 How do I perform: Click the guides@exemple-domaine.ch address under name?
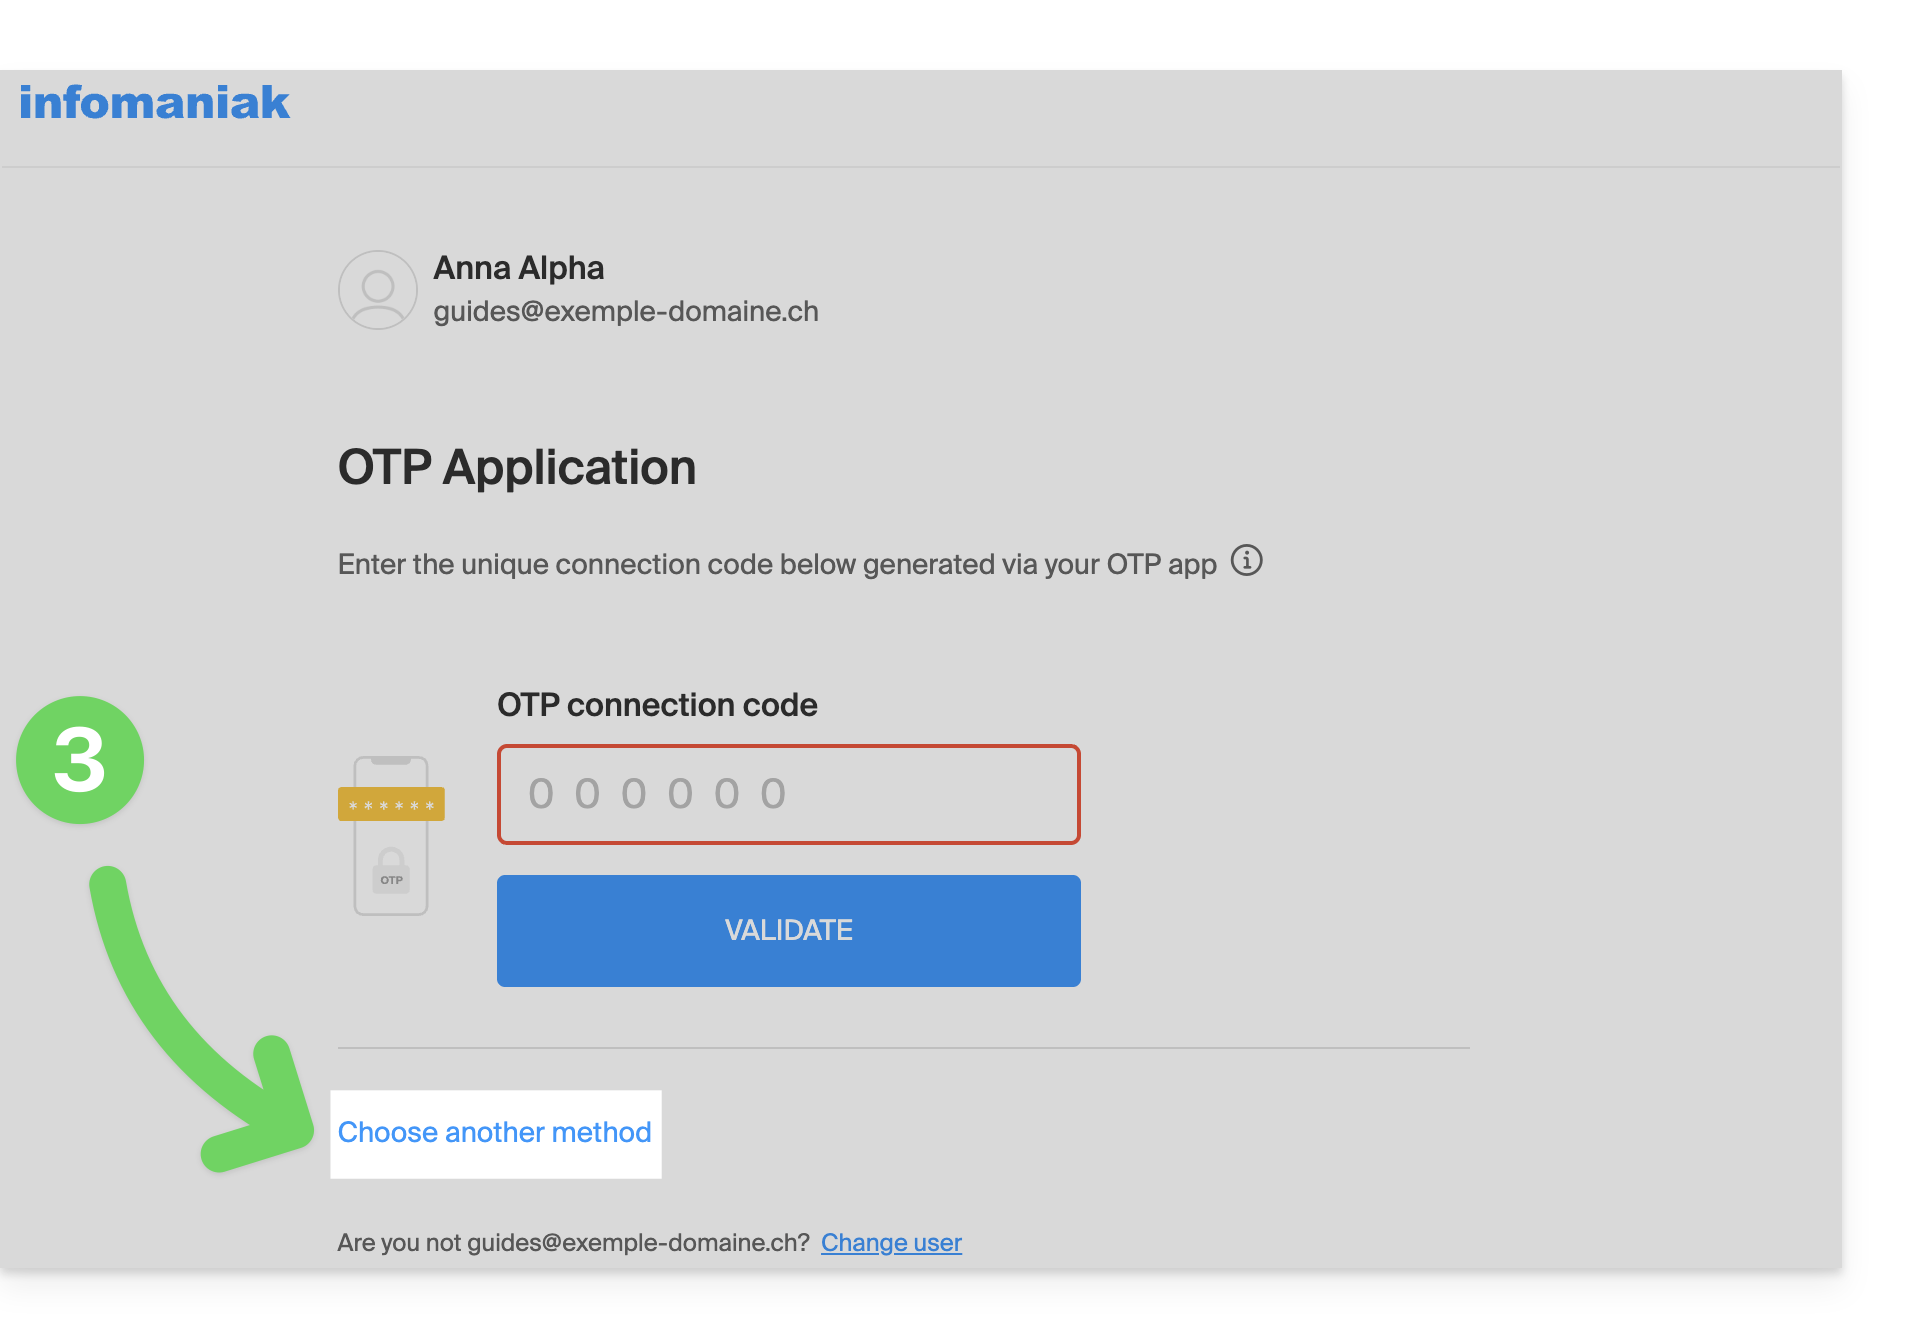pos(626,312)
